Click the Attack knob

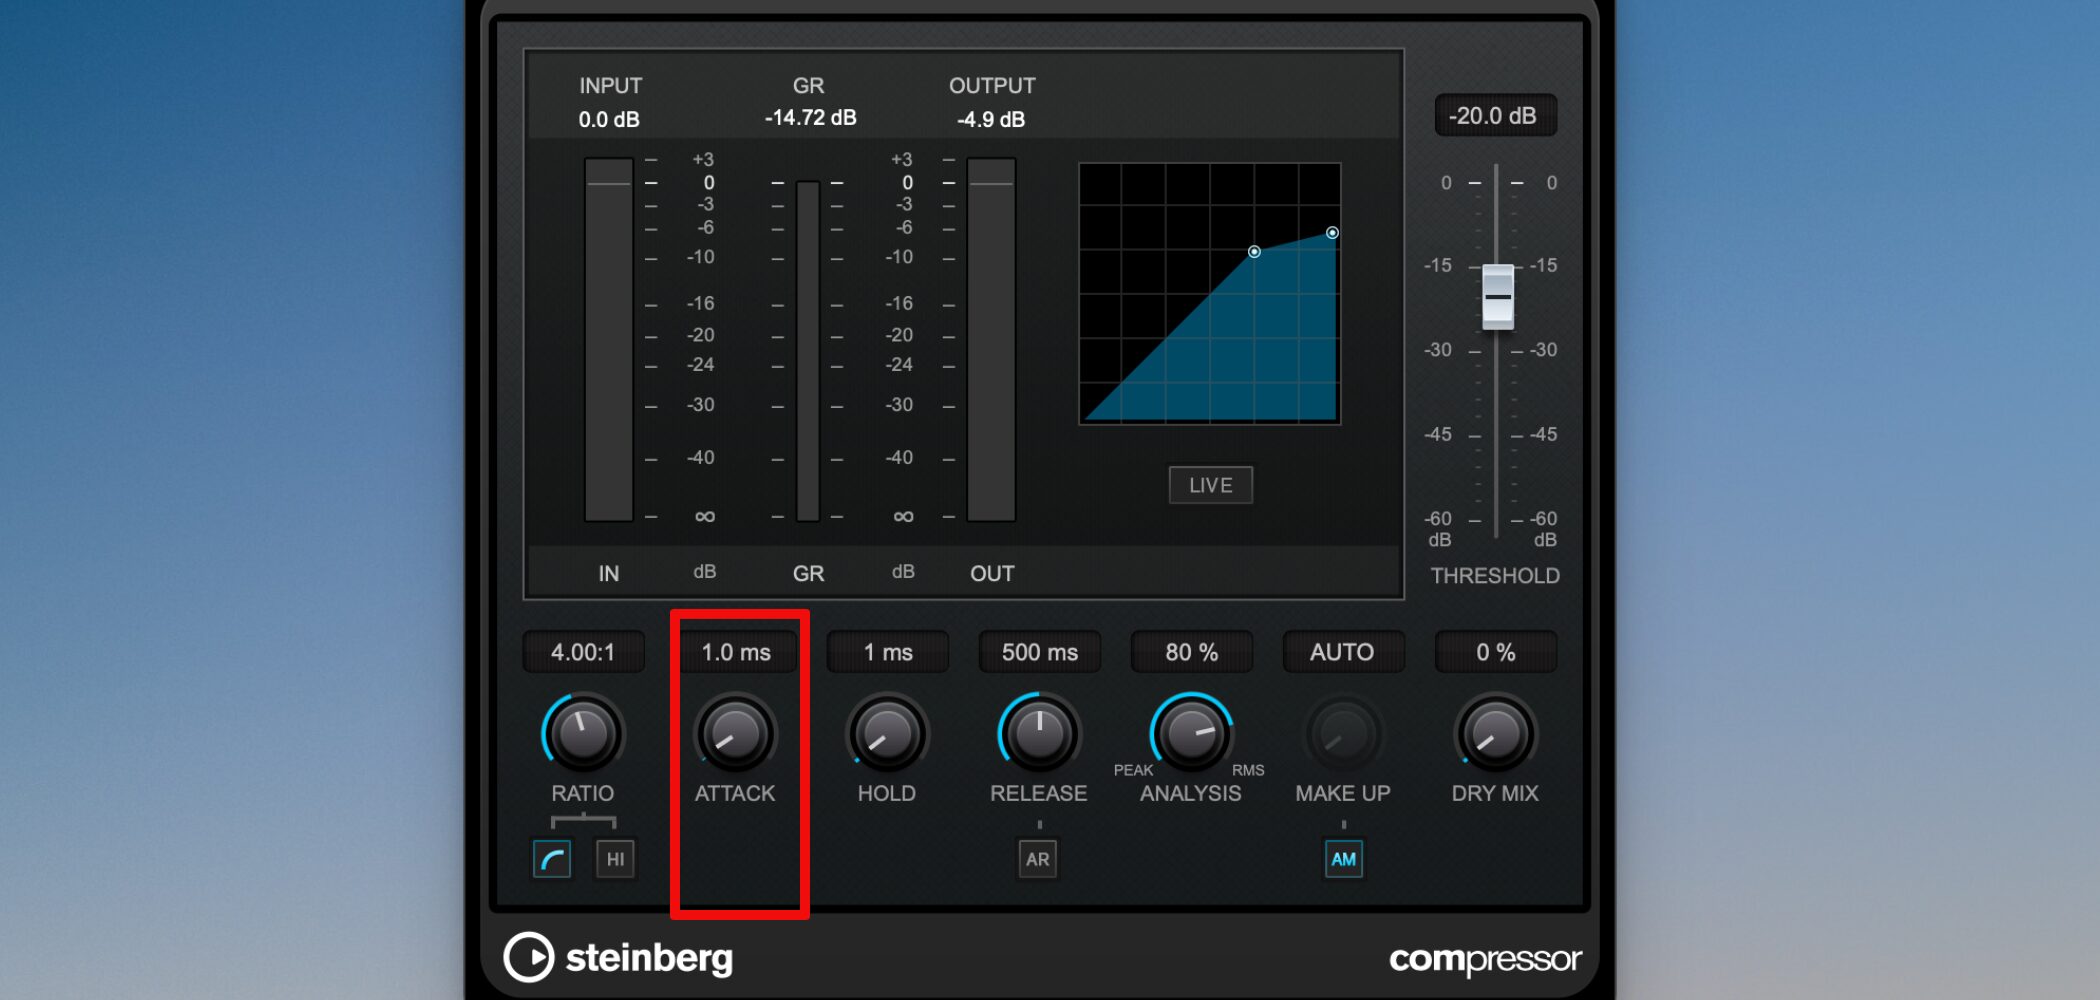735,733
